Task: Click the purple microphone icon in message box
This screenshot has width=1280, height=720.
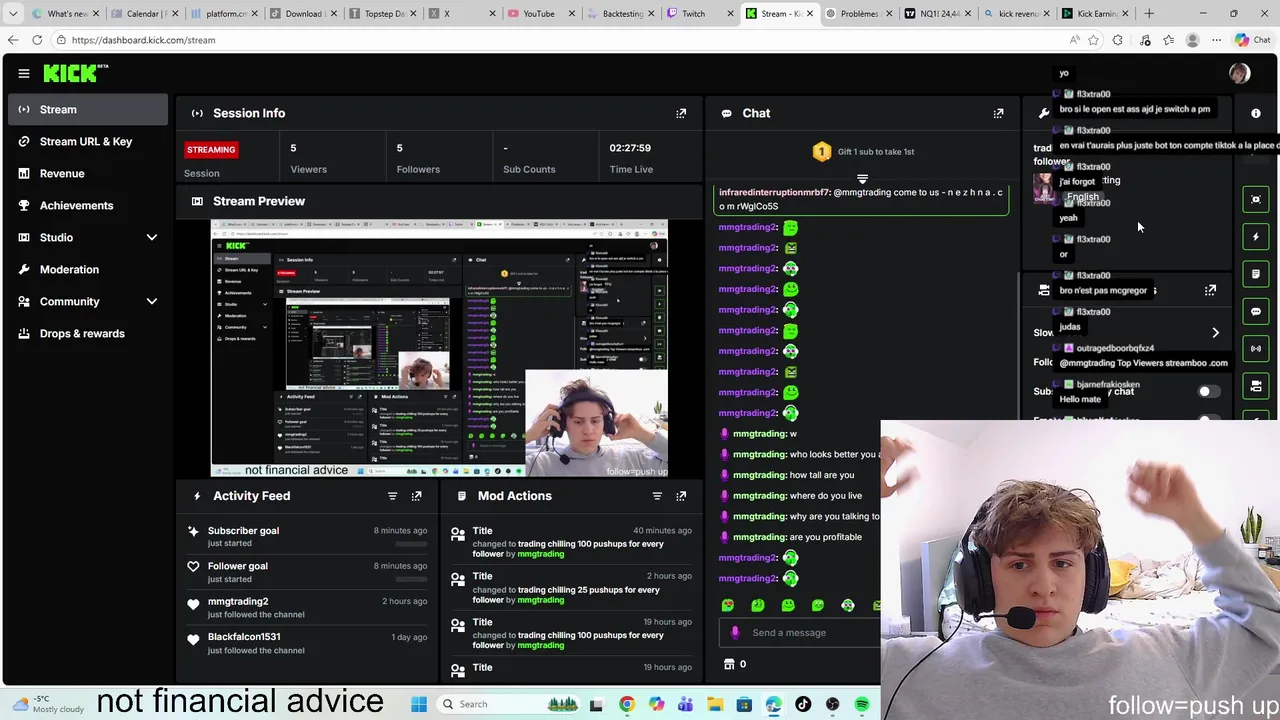Action: point(735,632)
